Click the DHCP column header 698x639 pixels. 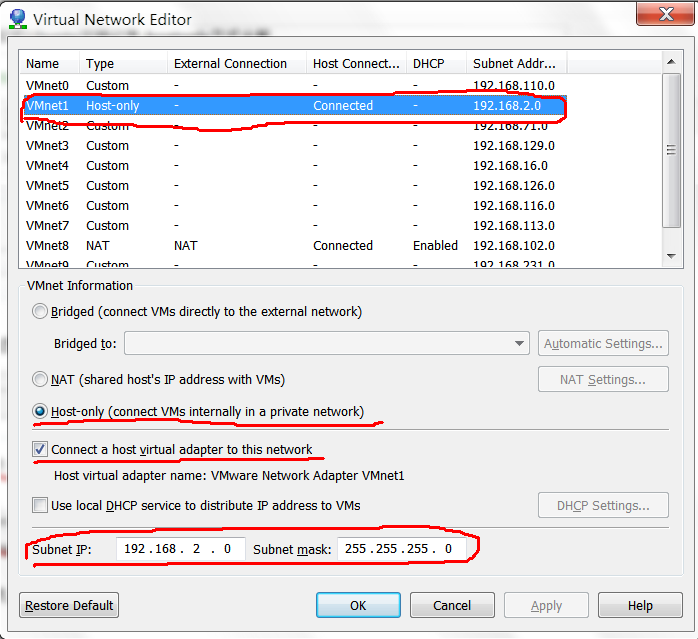[x=436, y=63]
